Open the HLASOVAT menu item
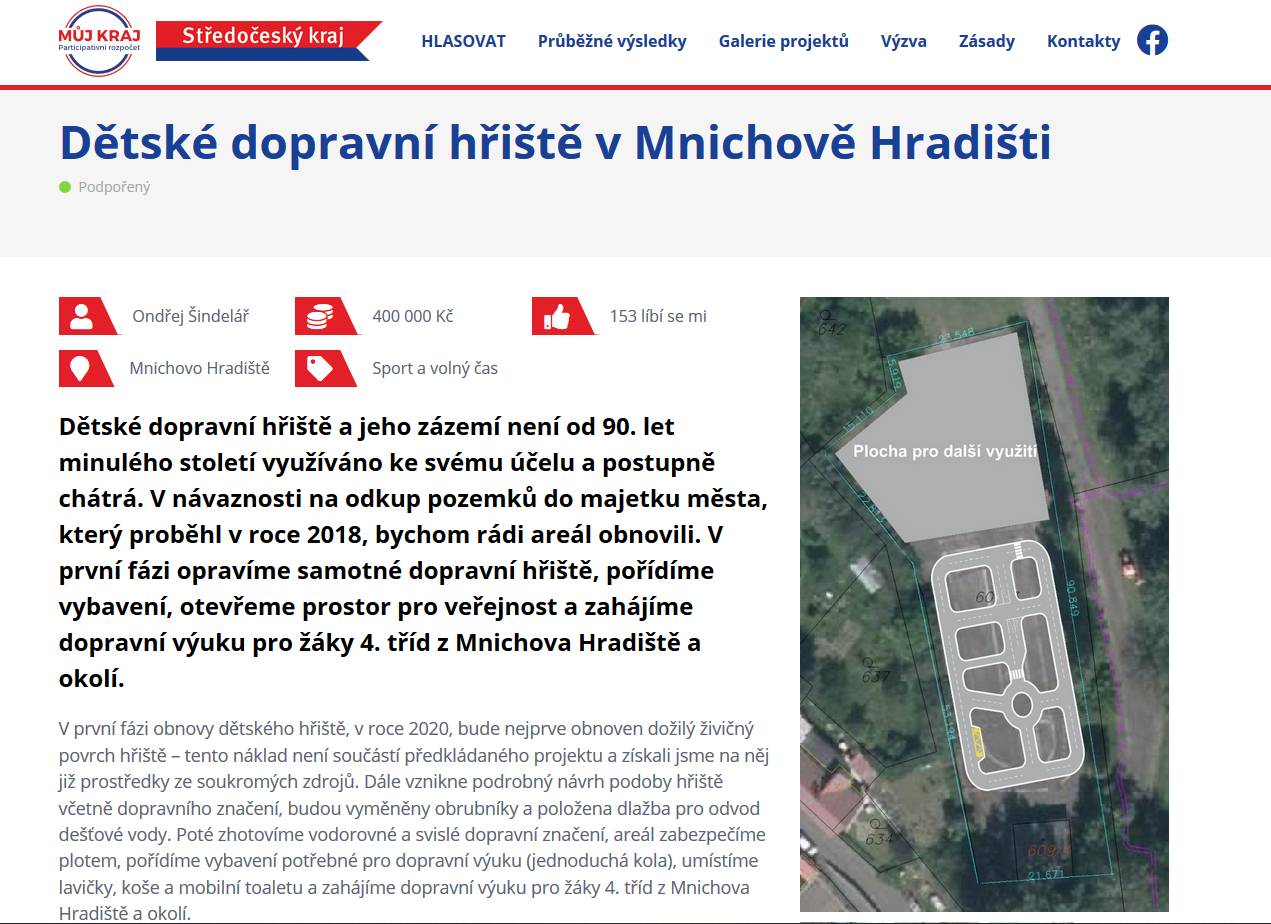Viewport: 1271px width, 924px height. [x=463, y=41]
